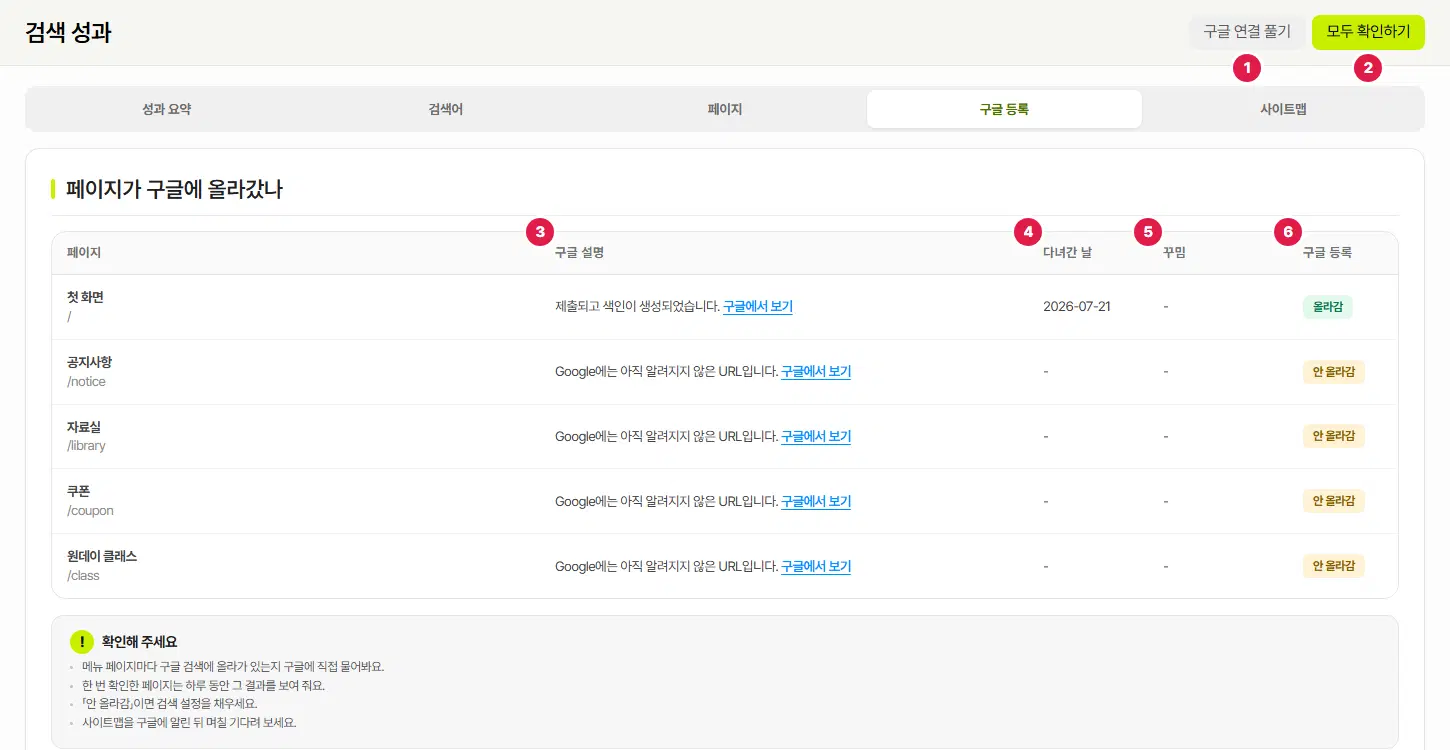
Task: Select the 구글 등록 tab
Action: [1004, 109]
